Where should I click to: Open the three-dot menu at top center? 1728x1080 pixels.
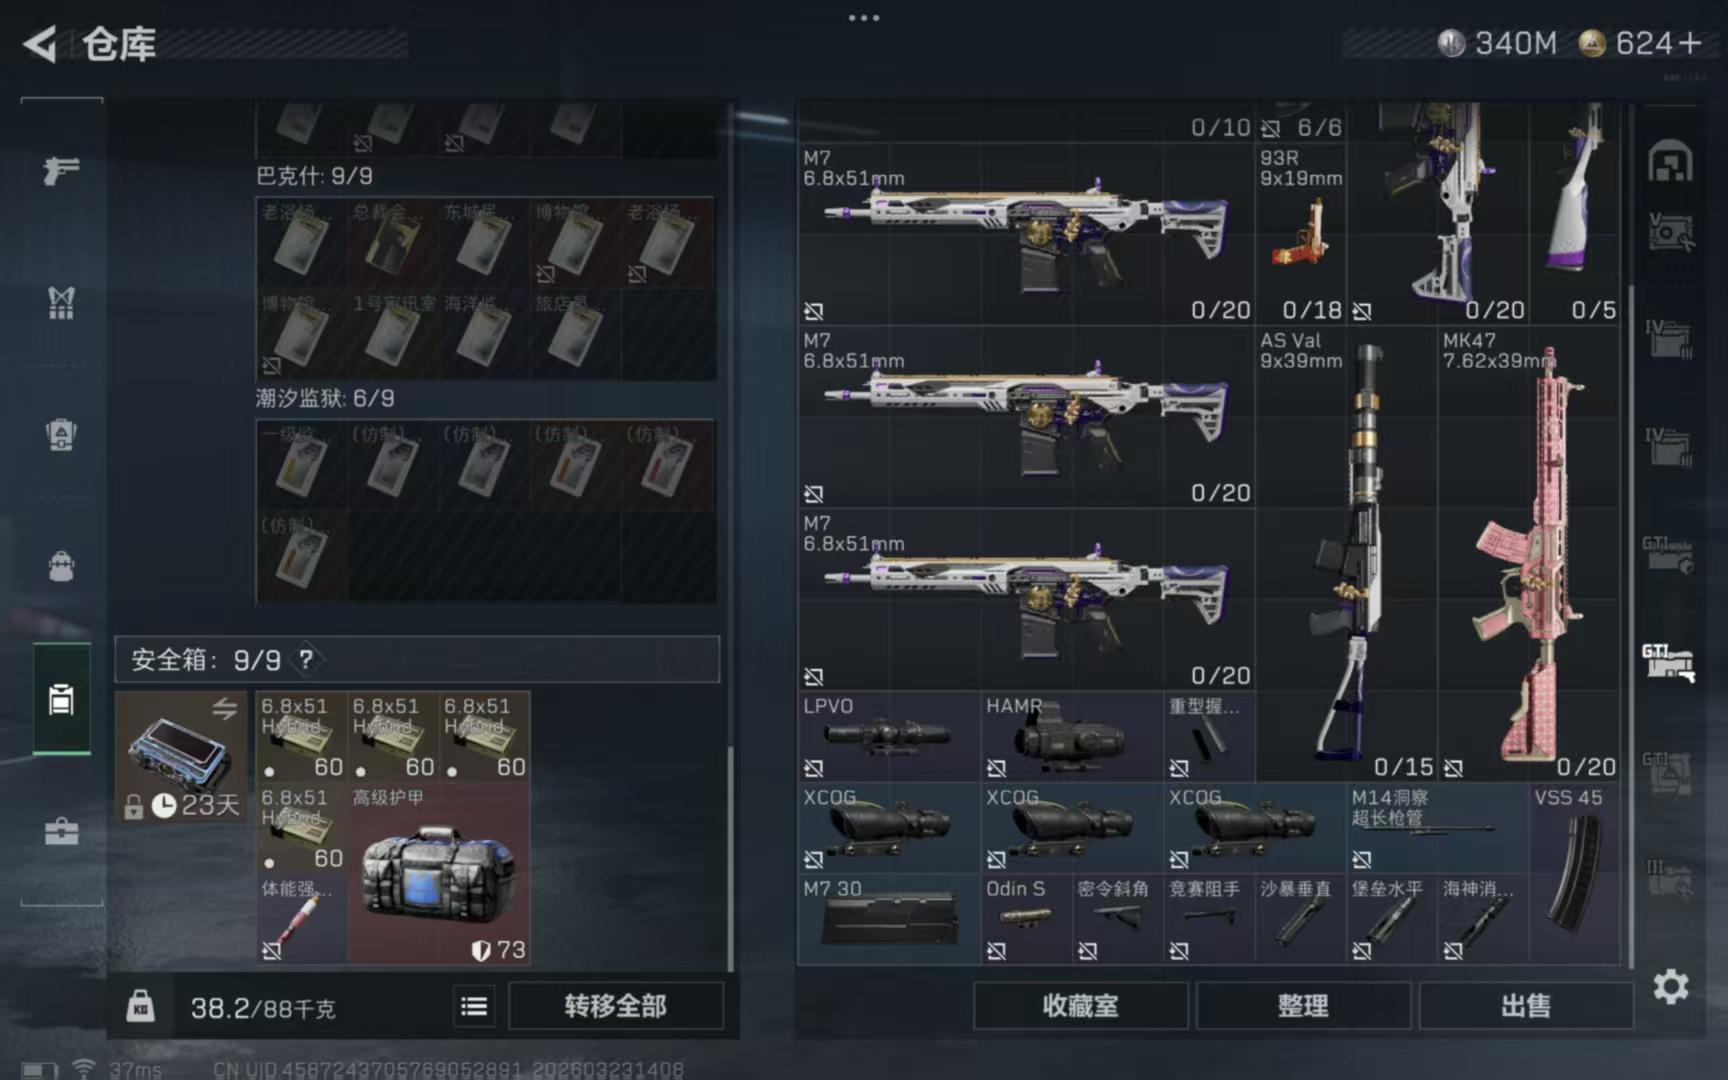tap(864, 18)
